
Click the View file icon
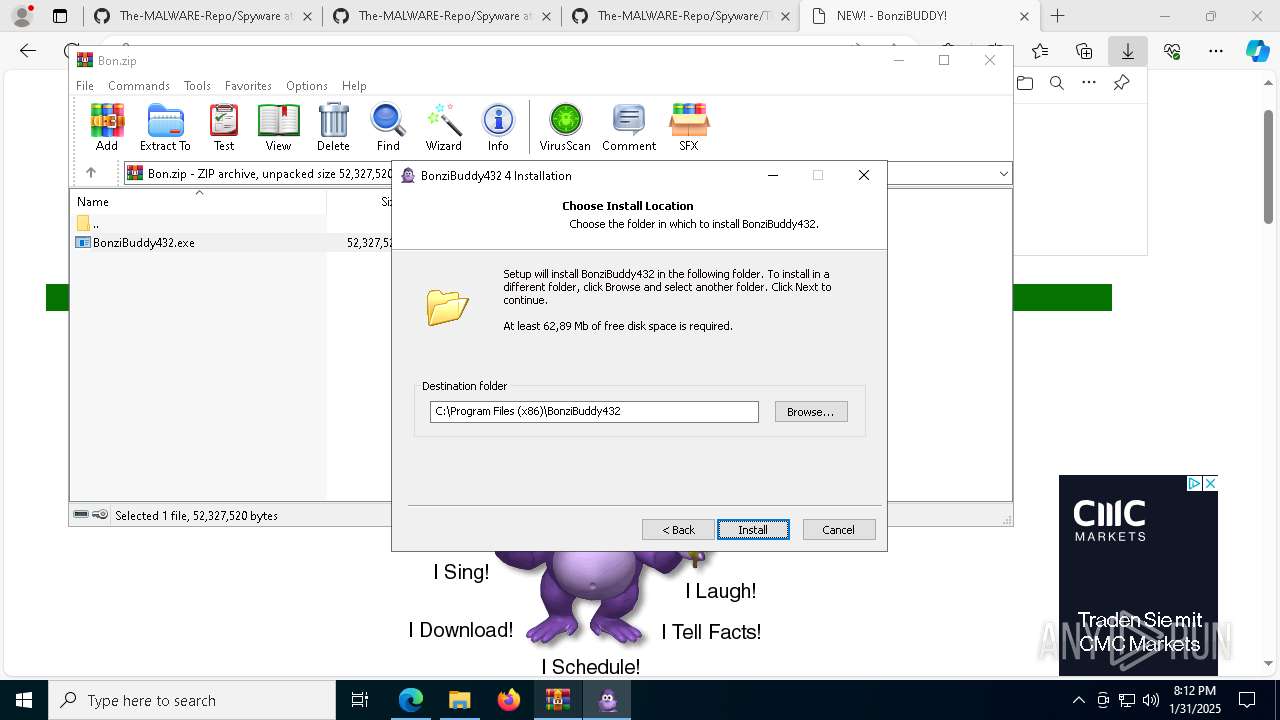tap(278, 127)
